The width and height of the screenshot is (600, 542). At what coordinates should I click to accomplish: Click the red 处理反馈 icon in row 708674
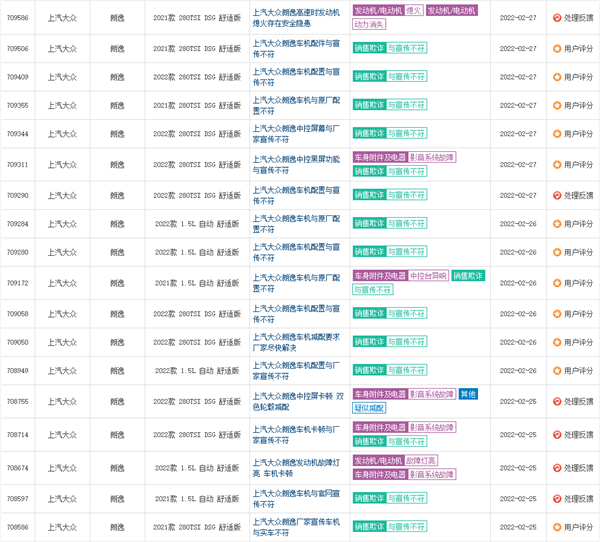pyautogui.click(x=557, y=468)
